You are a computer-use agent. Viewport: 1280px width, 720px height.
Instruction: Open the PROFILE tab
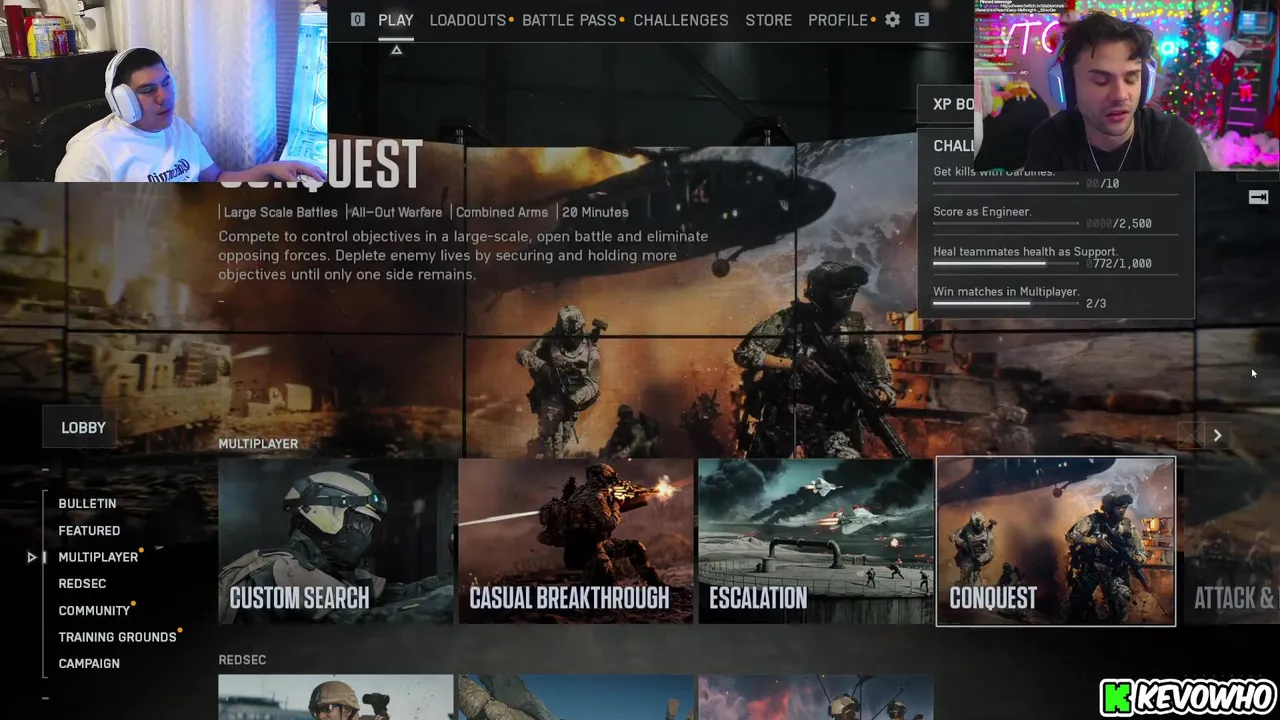tap(838, 20)
